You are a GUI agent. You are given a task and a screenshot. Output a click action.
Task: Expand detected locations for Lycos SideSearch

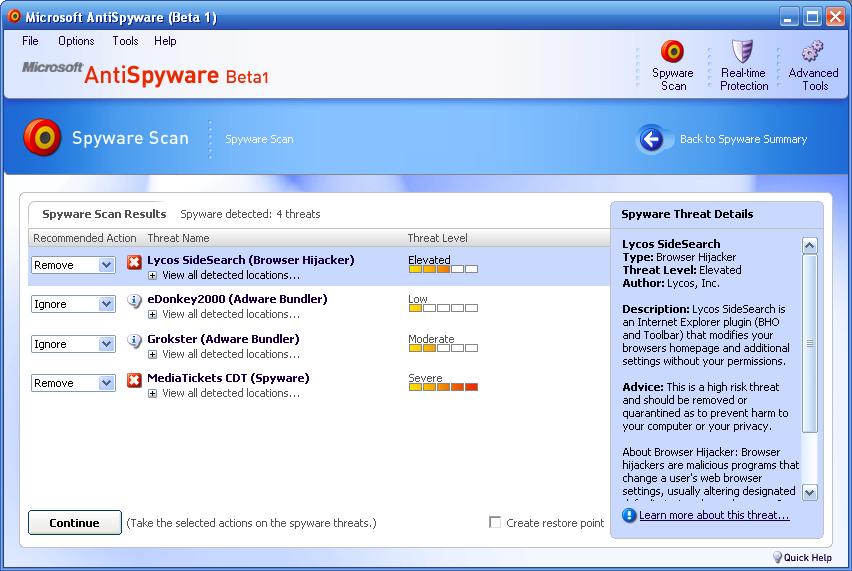pyautogui.click(x=153, y=275)
